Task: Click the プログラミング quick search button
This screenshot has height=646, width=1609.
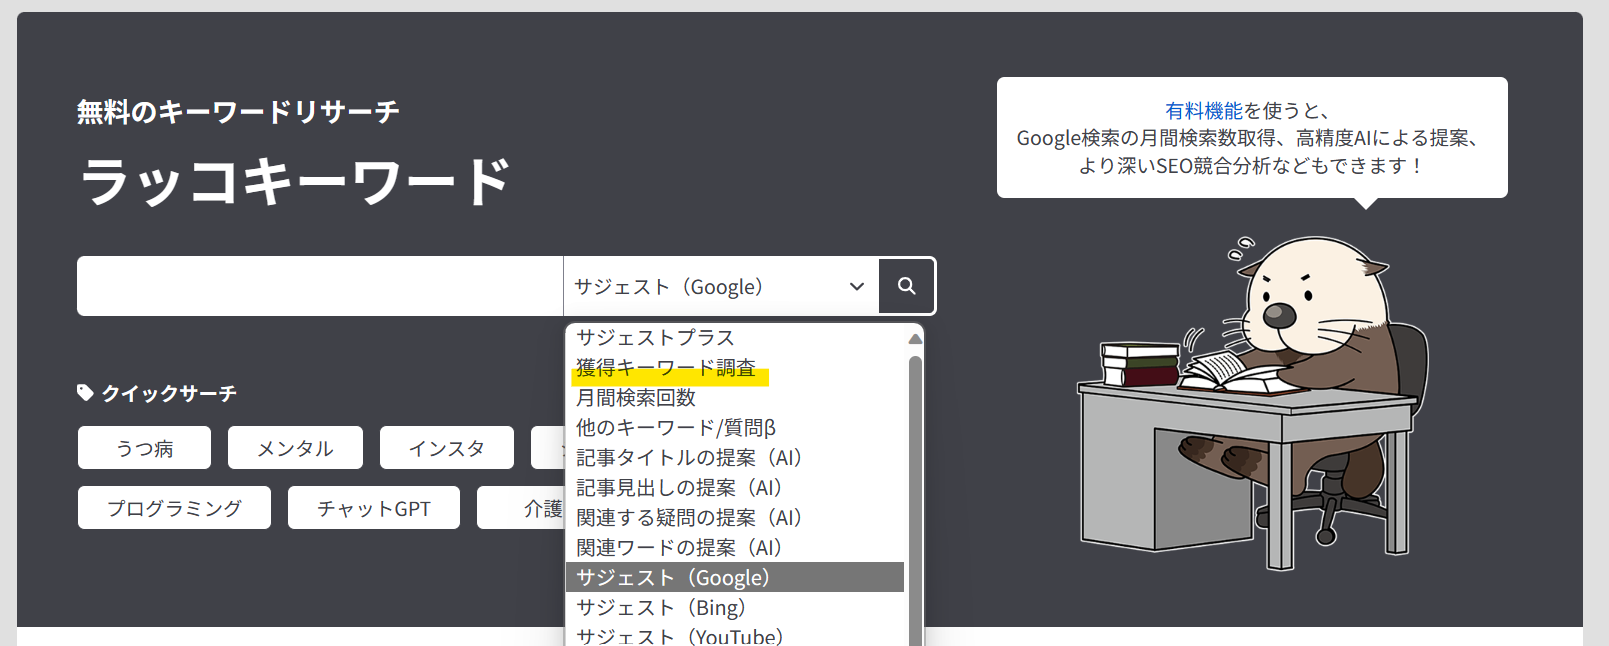Action: coord(175,508)
